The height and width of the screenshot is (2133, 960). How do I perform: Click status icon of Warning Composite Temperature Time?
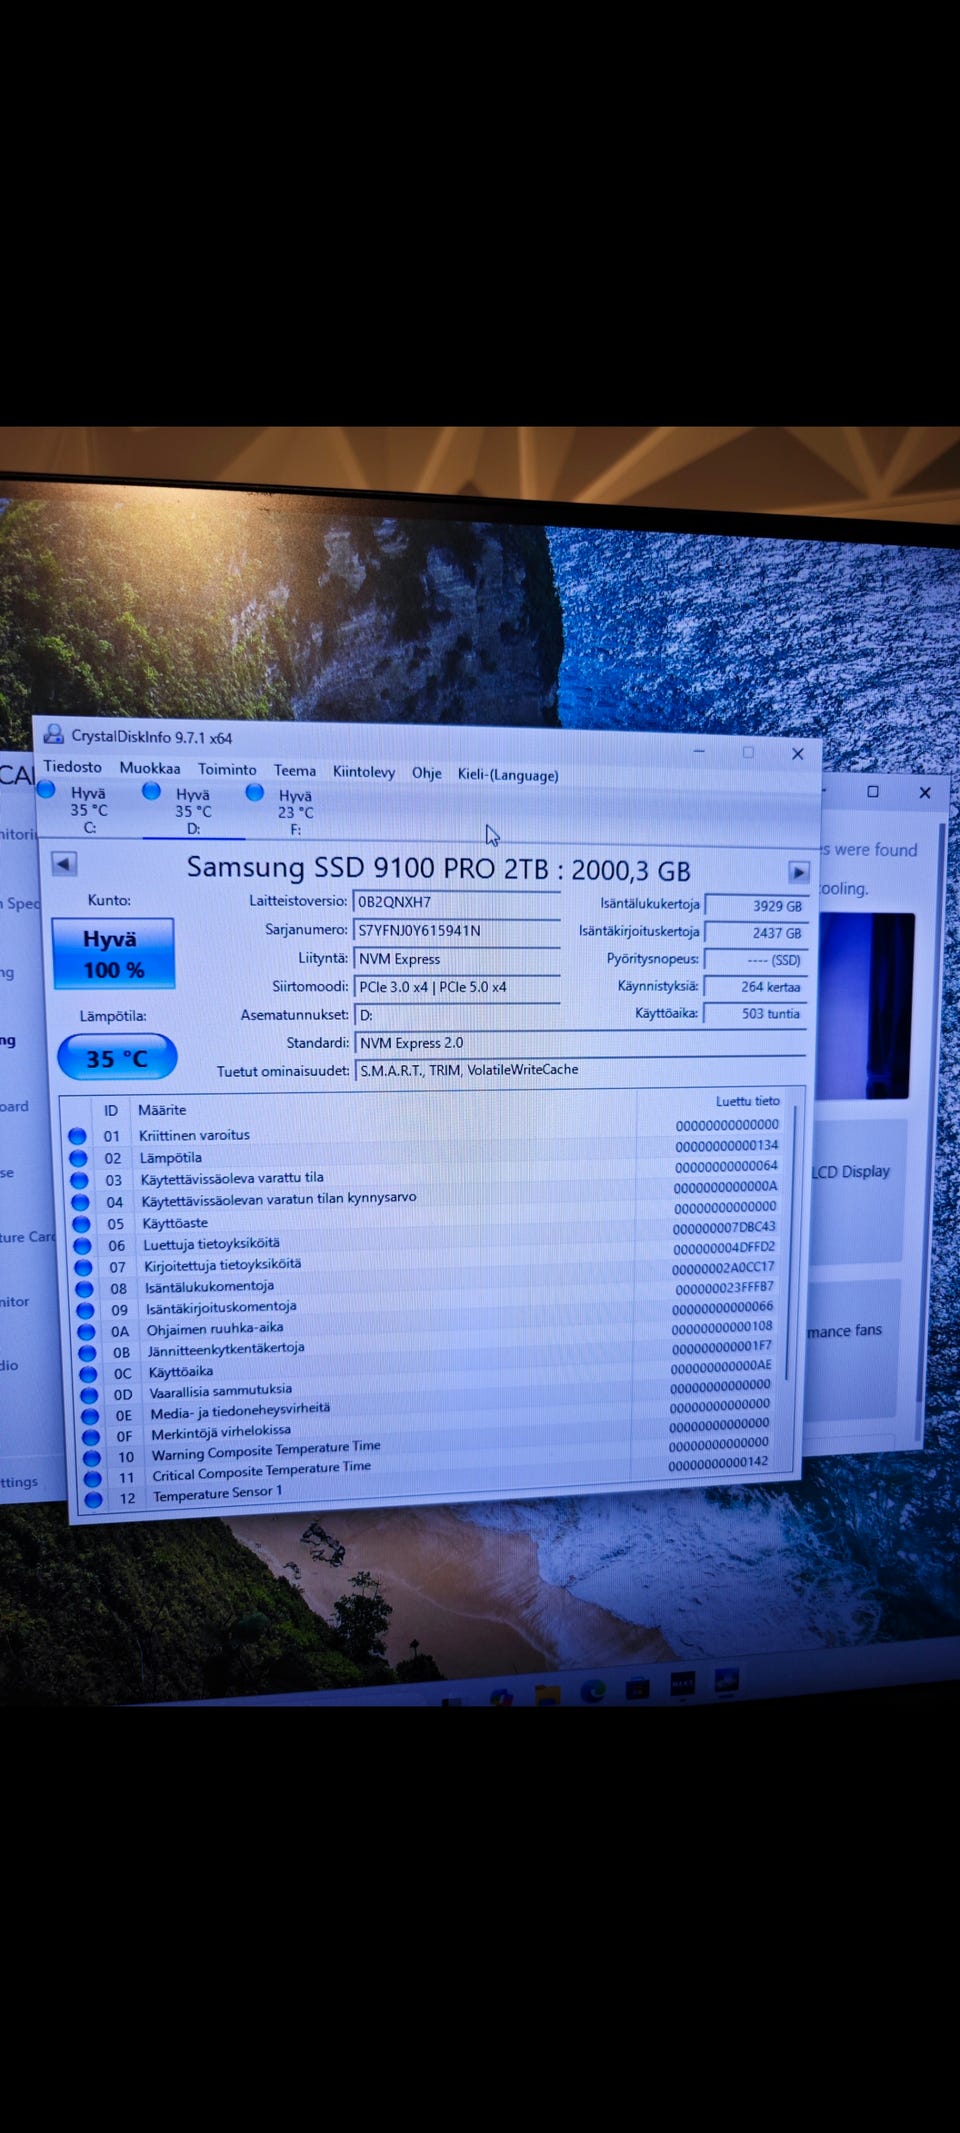pos(93,1458)
